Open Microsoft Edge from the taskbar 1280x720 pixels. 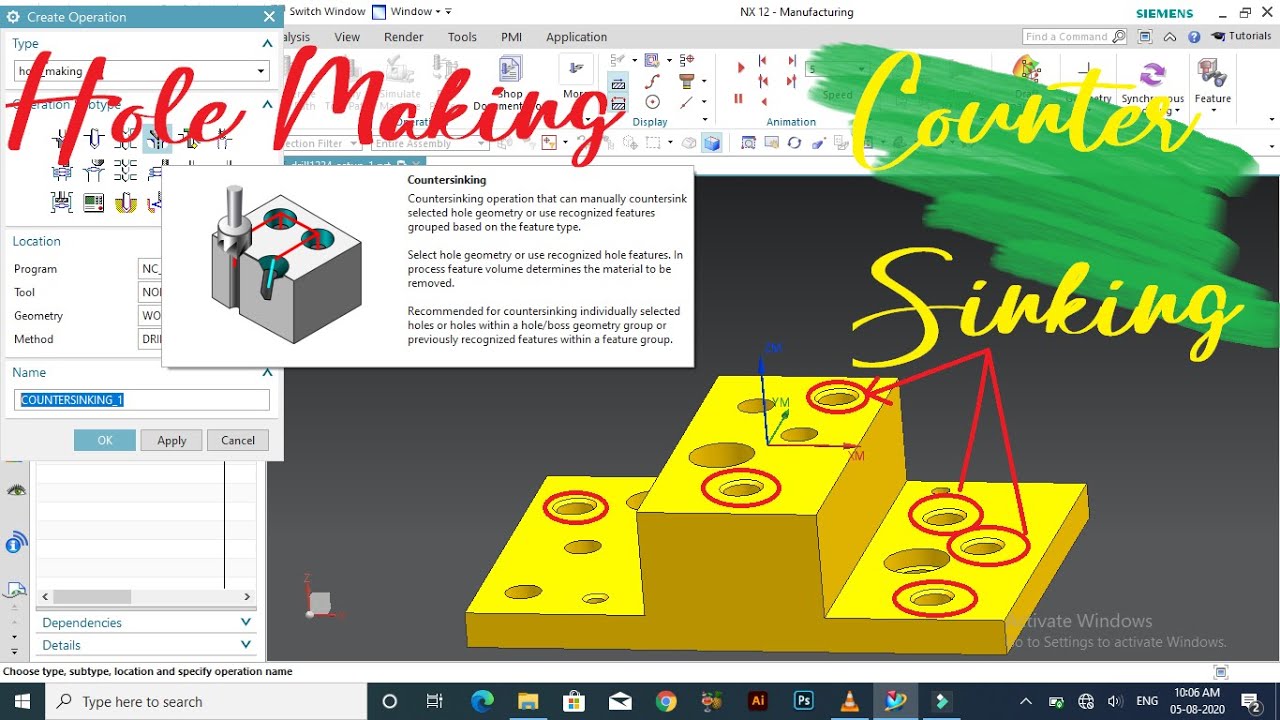coord(482,701)
